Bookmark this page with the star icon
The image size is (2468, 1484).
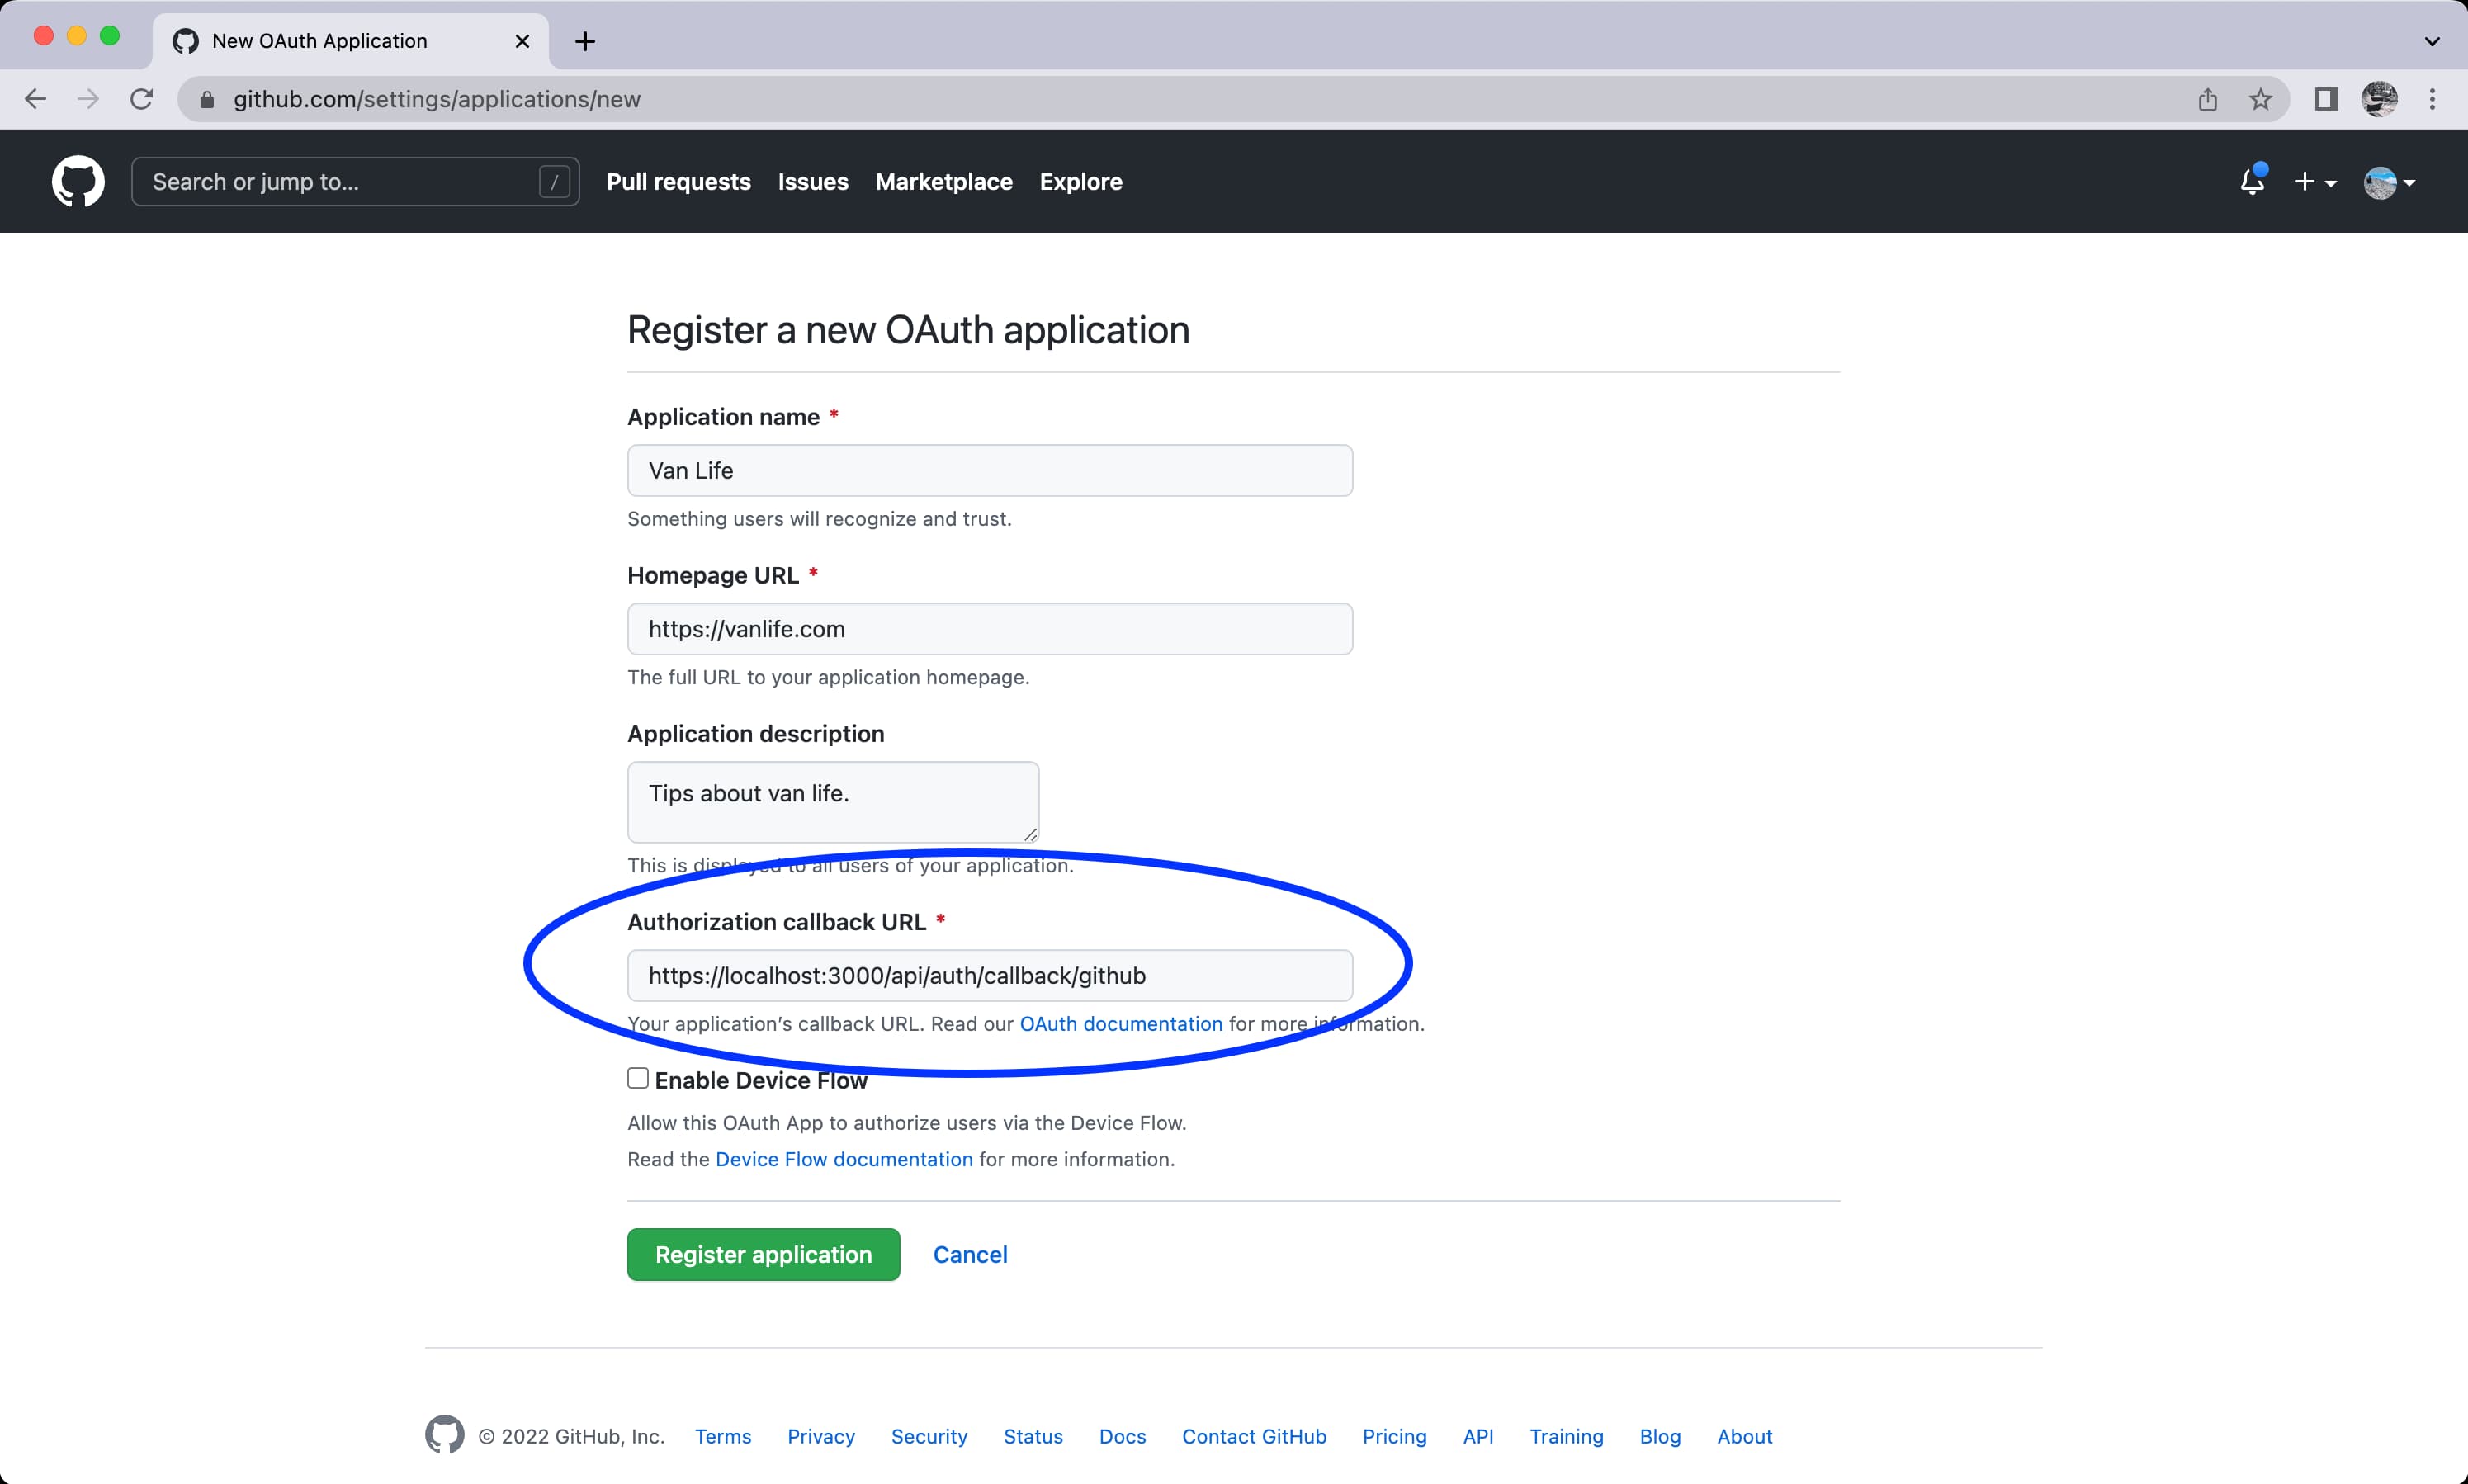[2260, 99]
